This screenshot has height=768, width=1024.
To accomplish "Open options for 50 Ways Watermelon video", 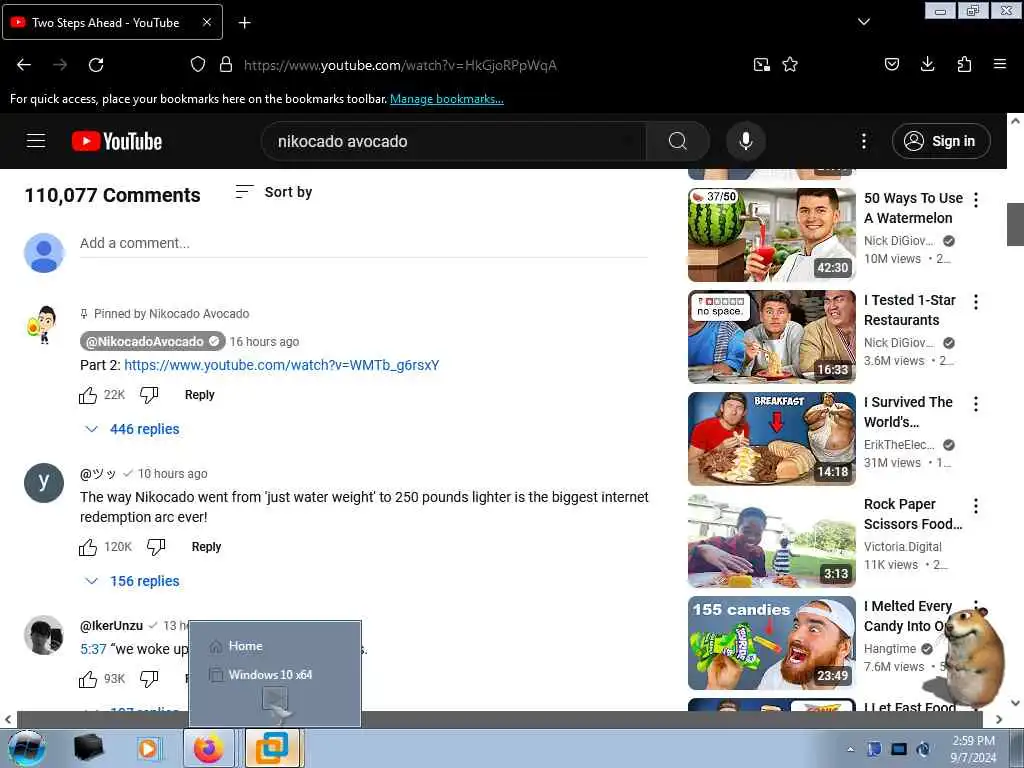I will (976, 200).
